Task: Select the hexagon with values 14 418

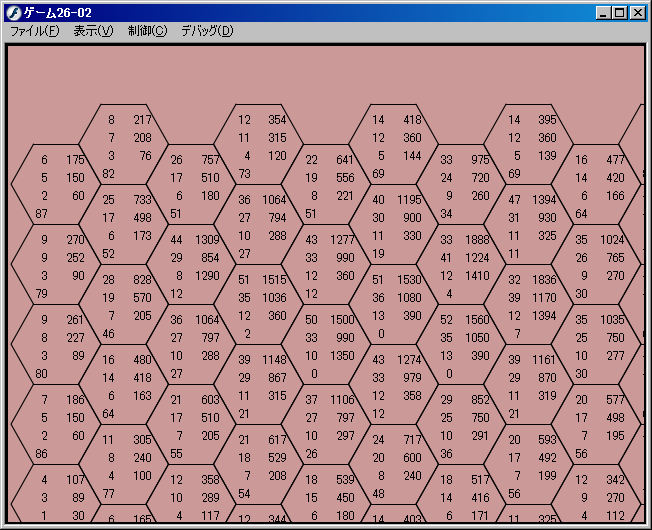Action: [x=393, y=144]
